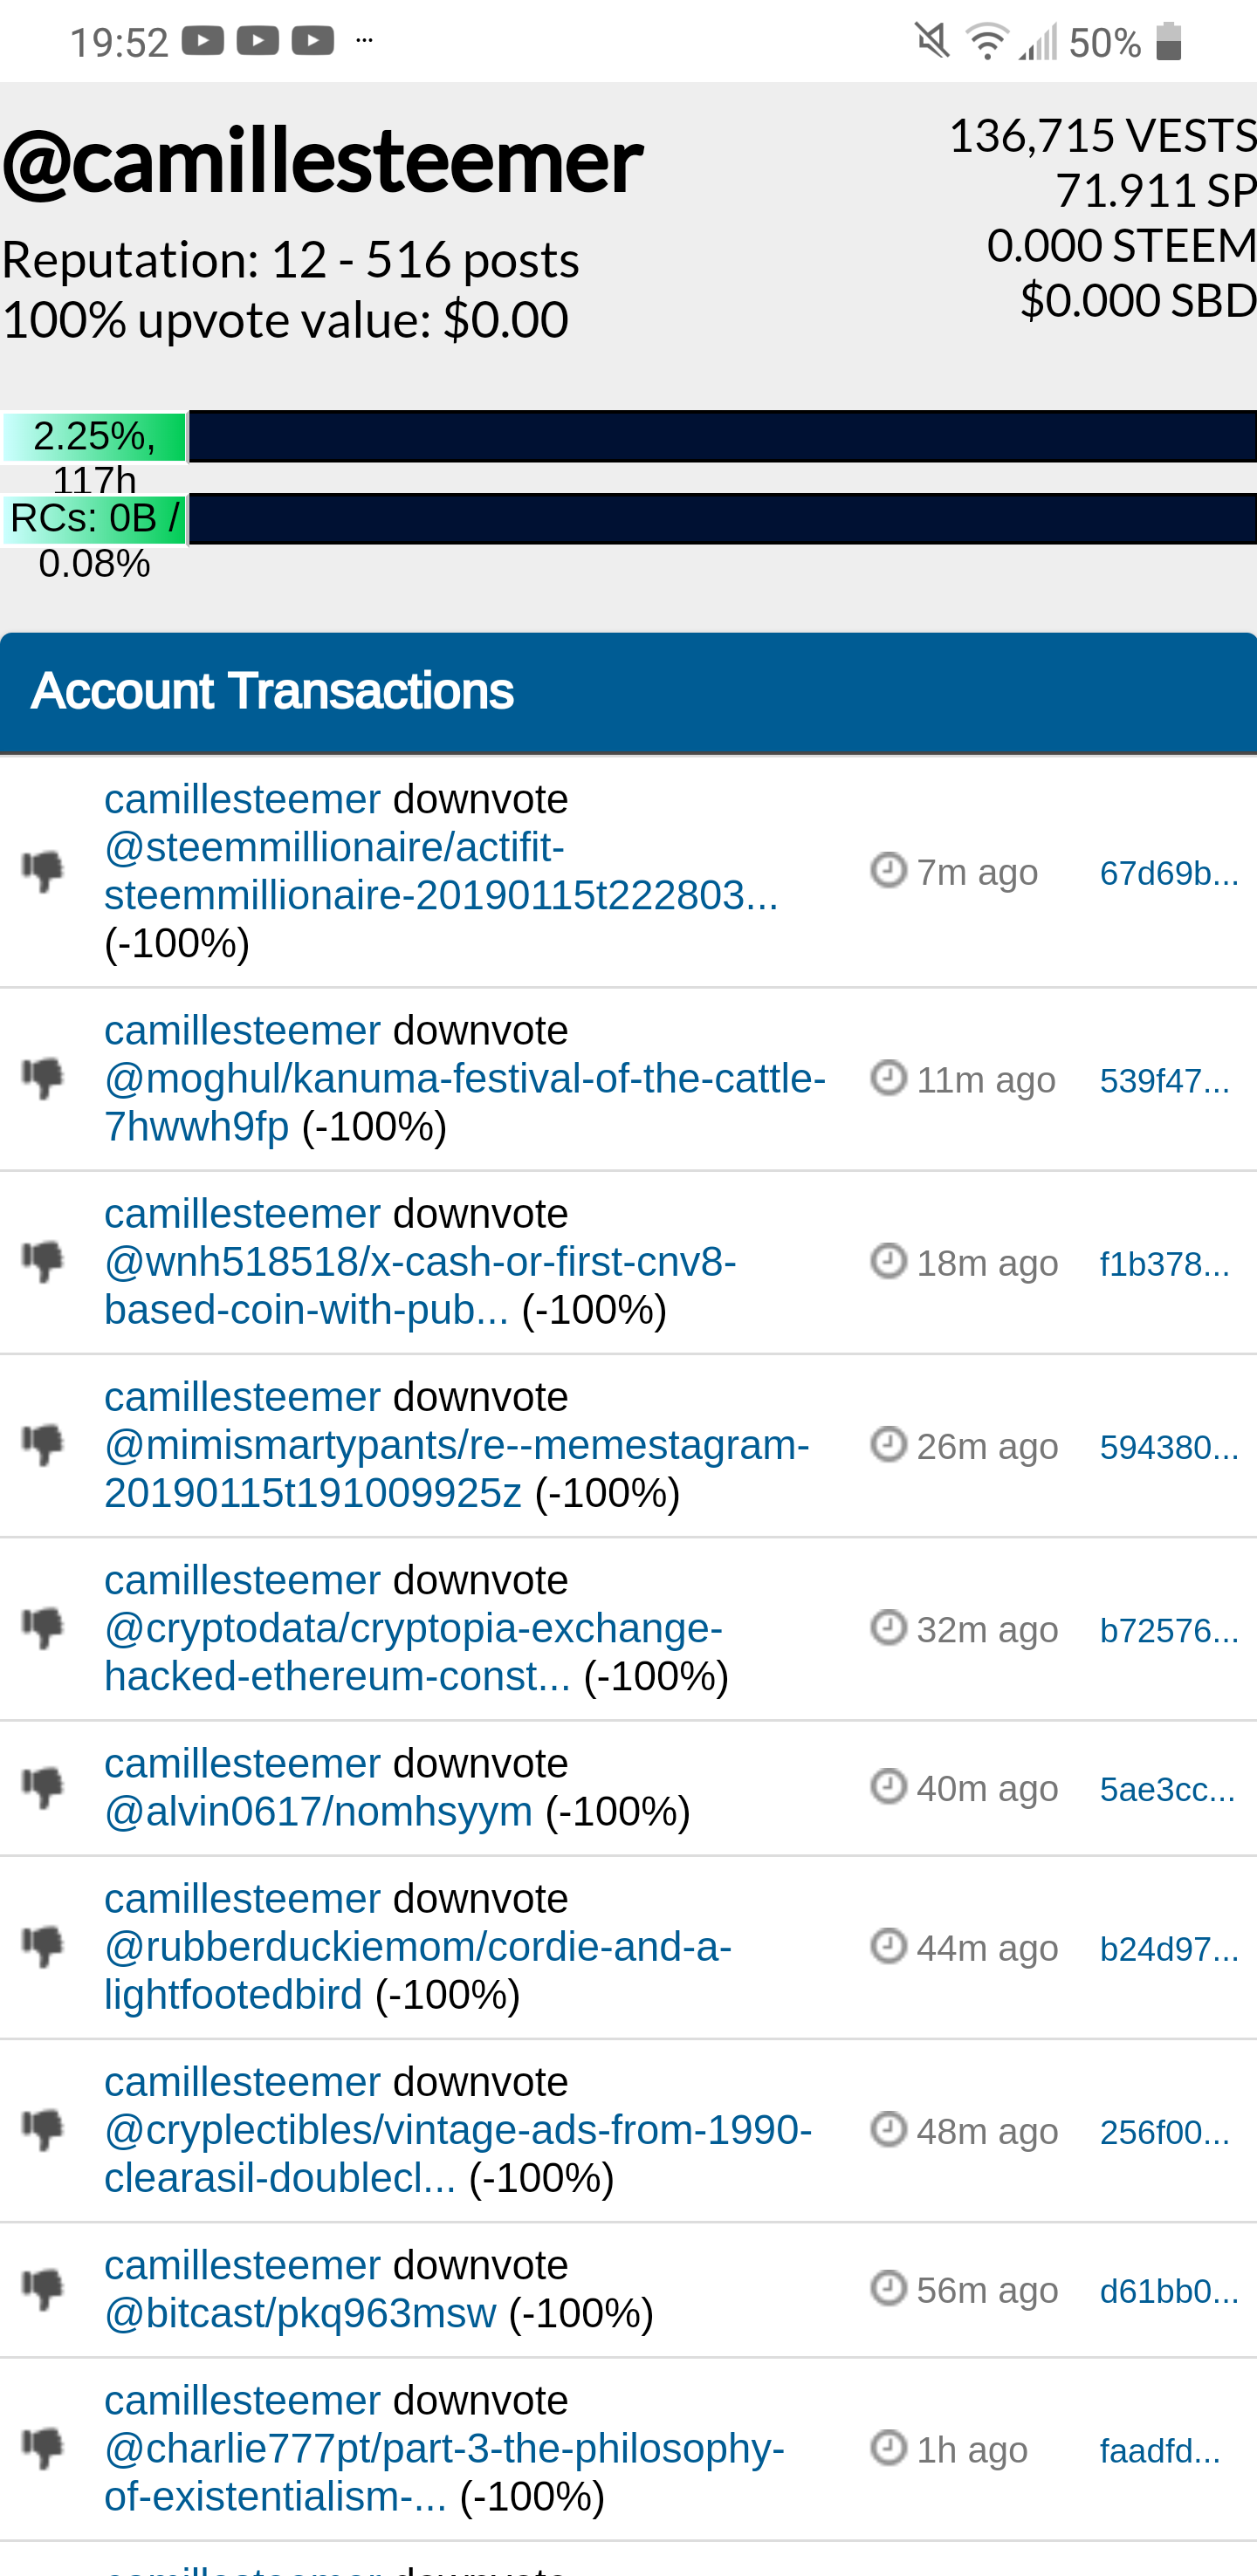Click clock icon next to 40m ago

coord(888,1786)
